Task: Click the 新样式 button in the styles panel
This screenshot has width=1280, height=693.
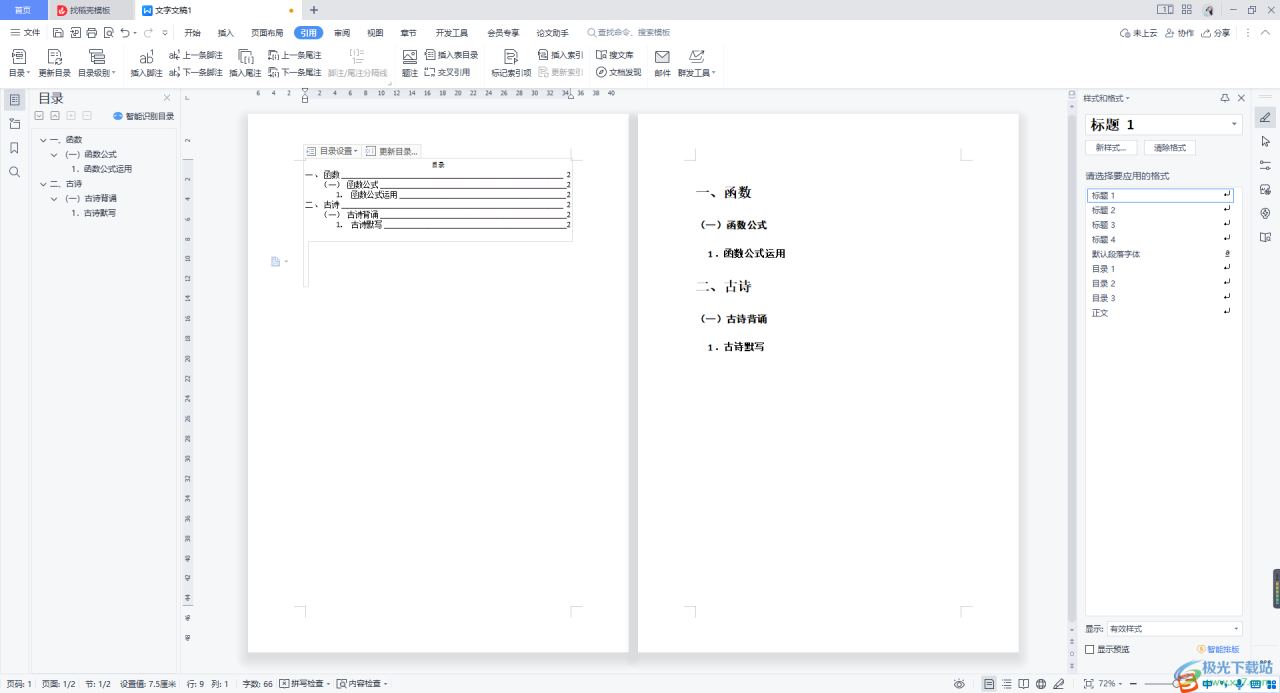Action: coord(1110,147)
